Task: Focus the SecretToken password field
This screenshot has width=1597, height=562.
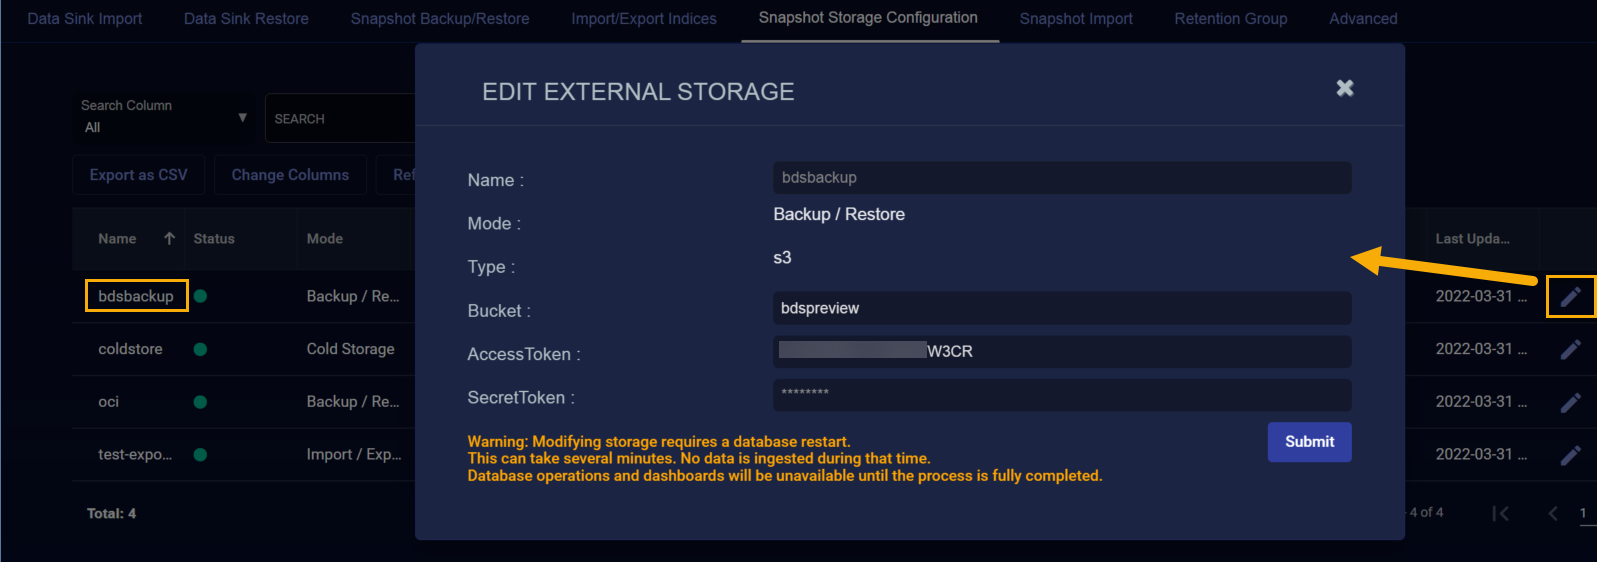Action: pos(1062,394)
